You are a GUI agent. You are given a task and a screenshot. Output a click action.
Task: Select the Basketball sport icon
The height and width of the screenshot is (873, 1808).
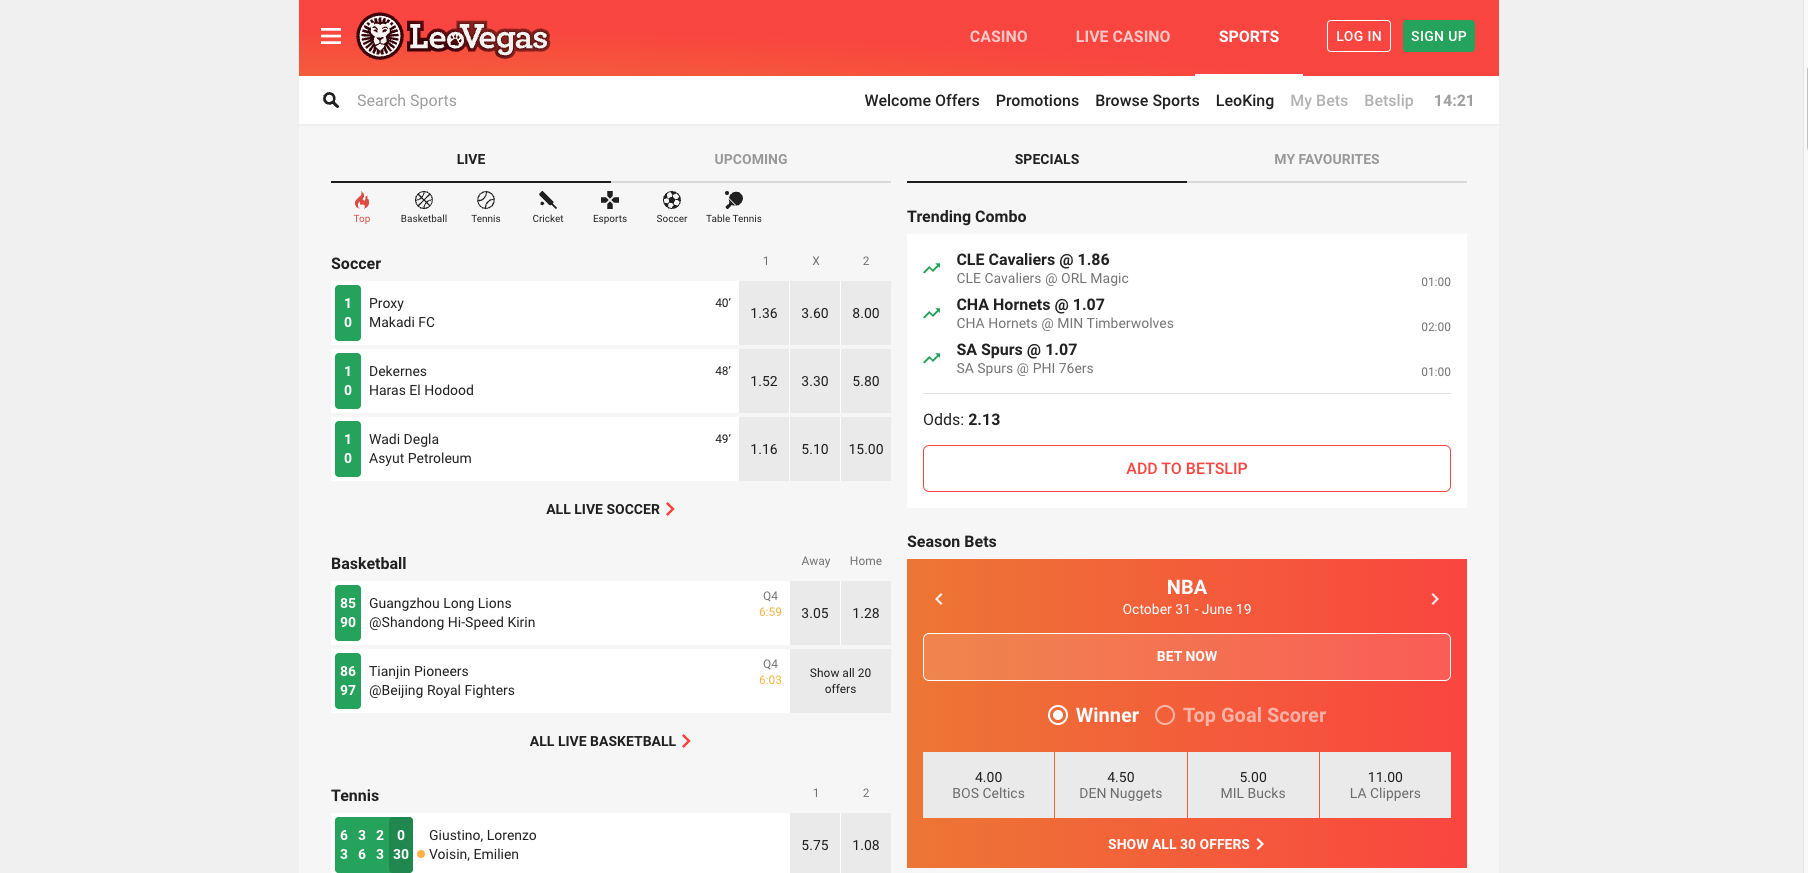(424, 207)
